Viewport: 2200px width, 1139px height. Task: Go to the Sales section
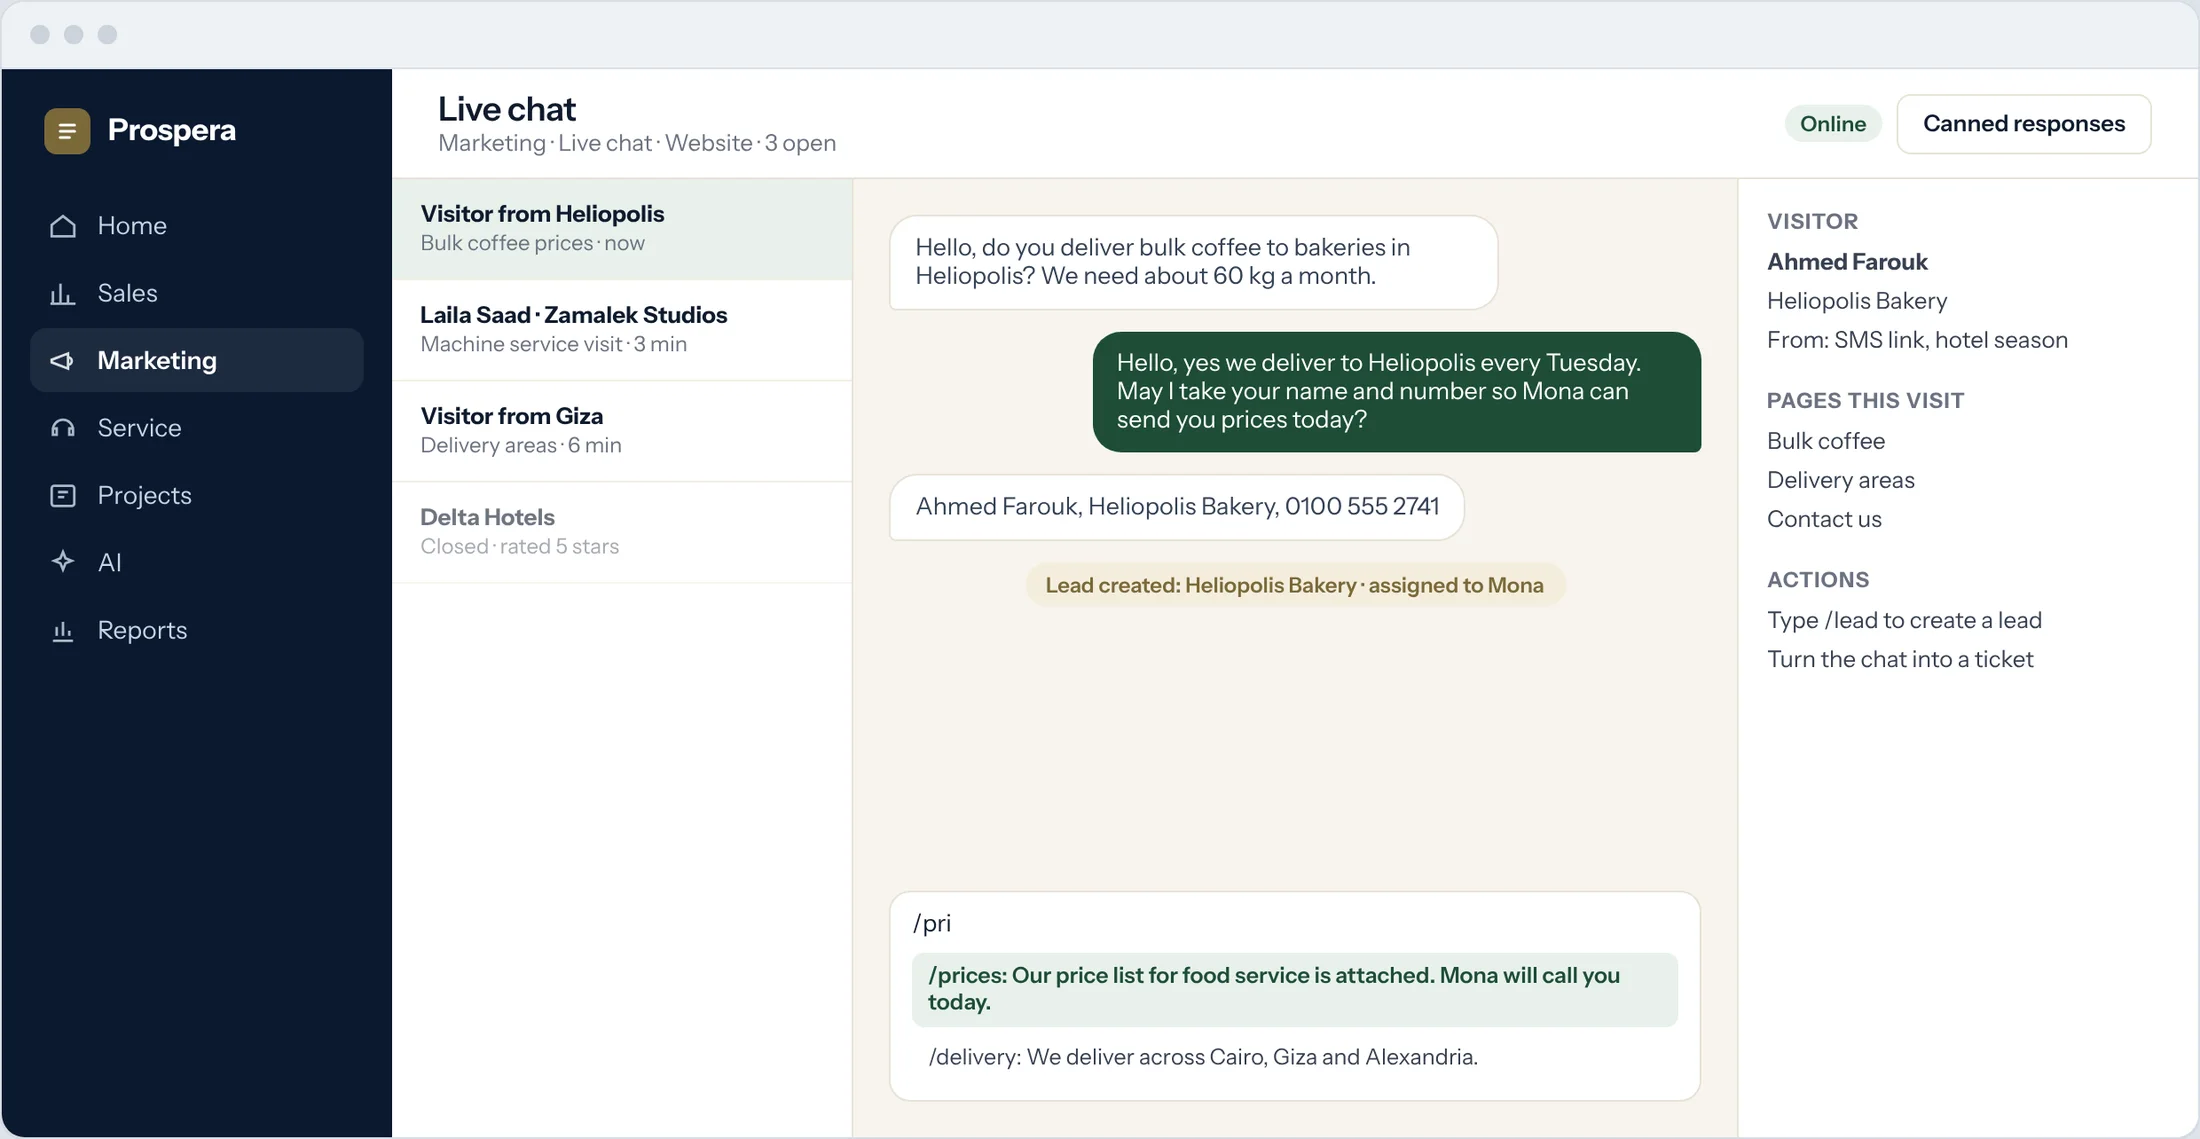tap(197, 293)
